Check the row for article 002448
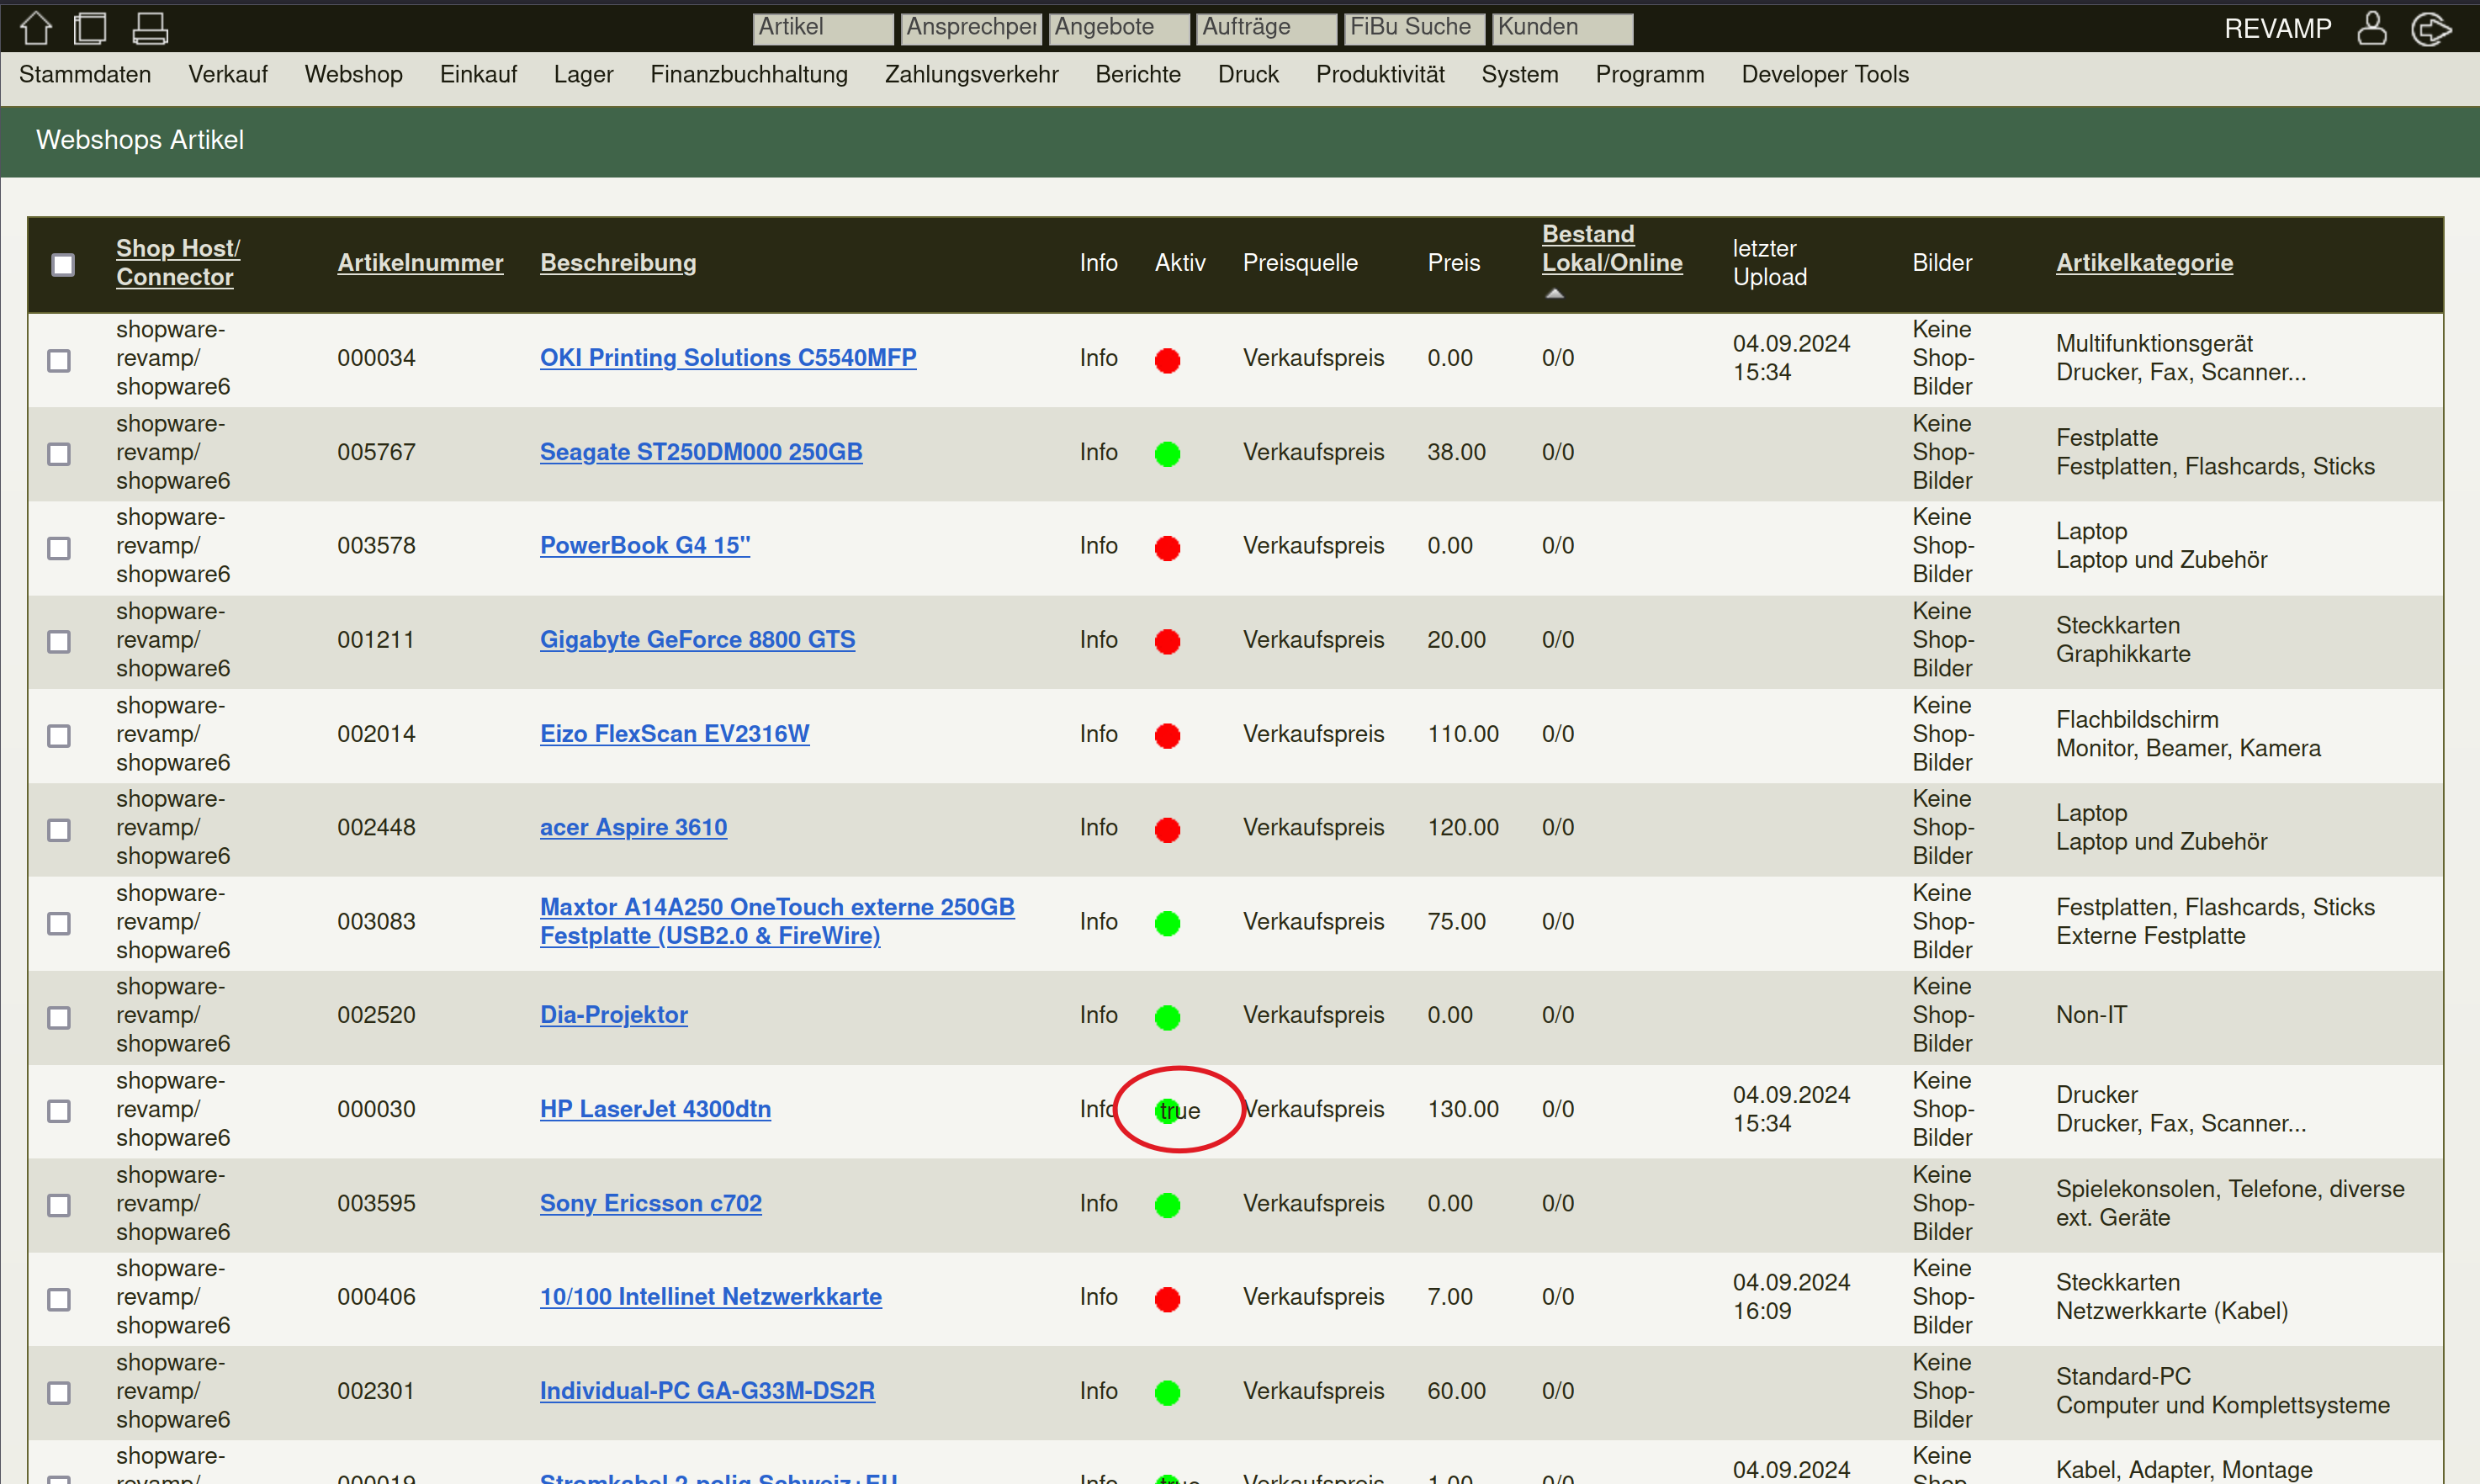This screenshot has width=2480, height=1484. [x=59, y=829]
